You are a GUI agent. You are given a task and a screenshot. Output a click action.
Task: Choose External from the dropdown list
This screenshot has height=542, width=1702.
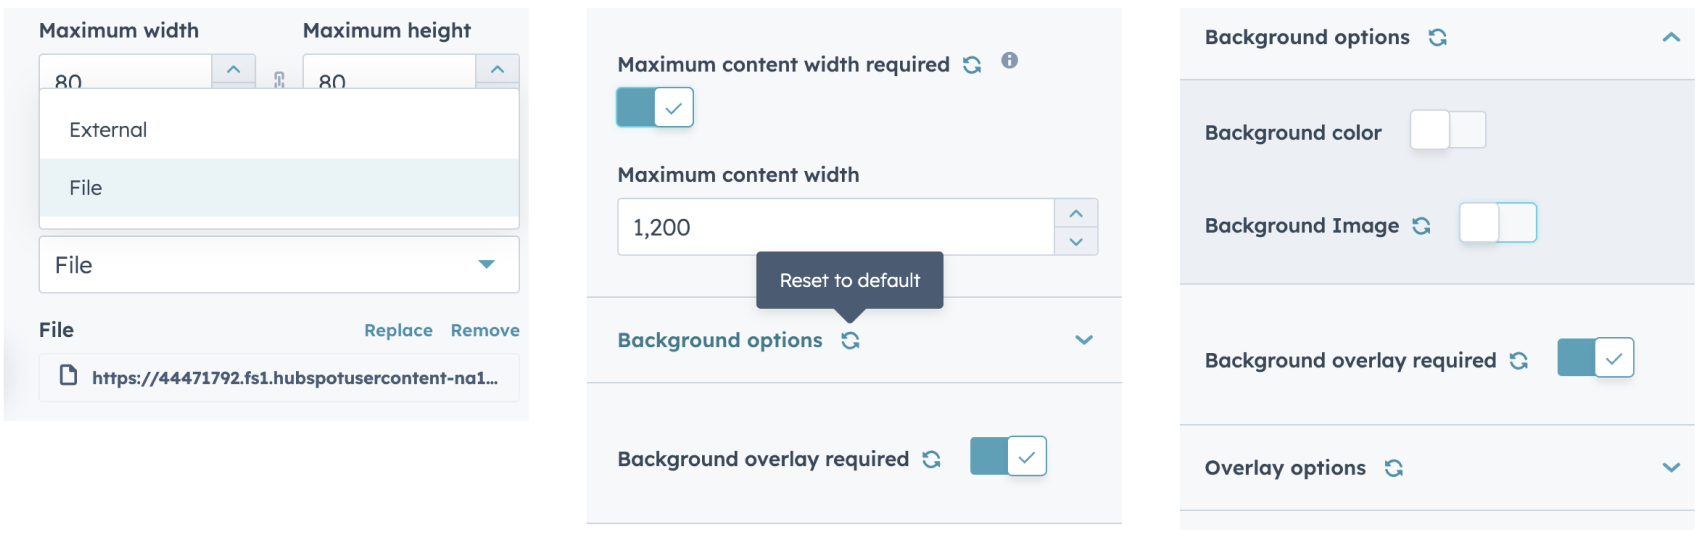108,130
